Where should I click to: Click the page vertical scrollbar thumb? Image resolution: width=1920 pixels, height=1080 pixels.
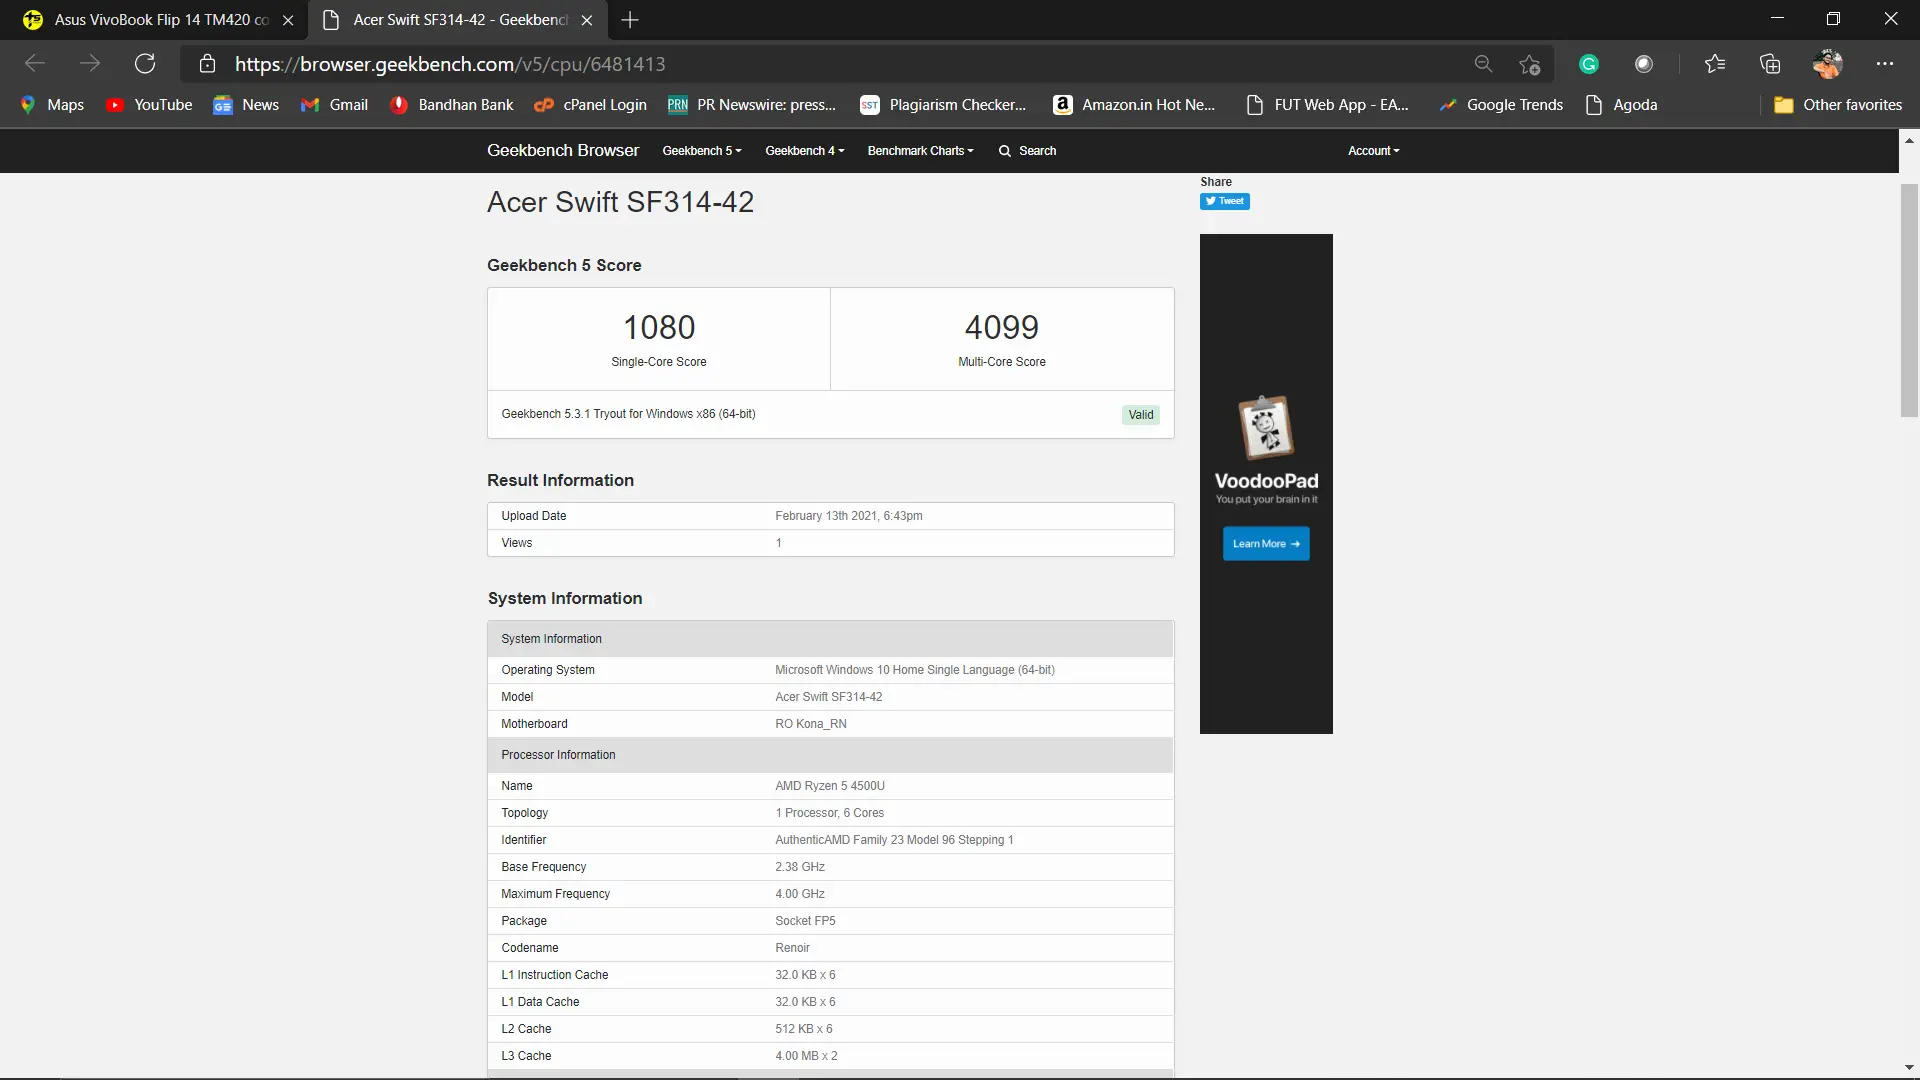tap(1909, 300)
